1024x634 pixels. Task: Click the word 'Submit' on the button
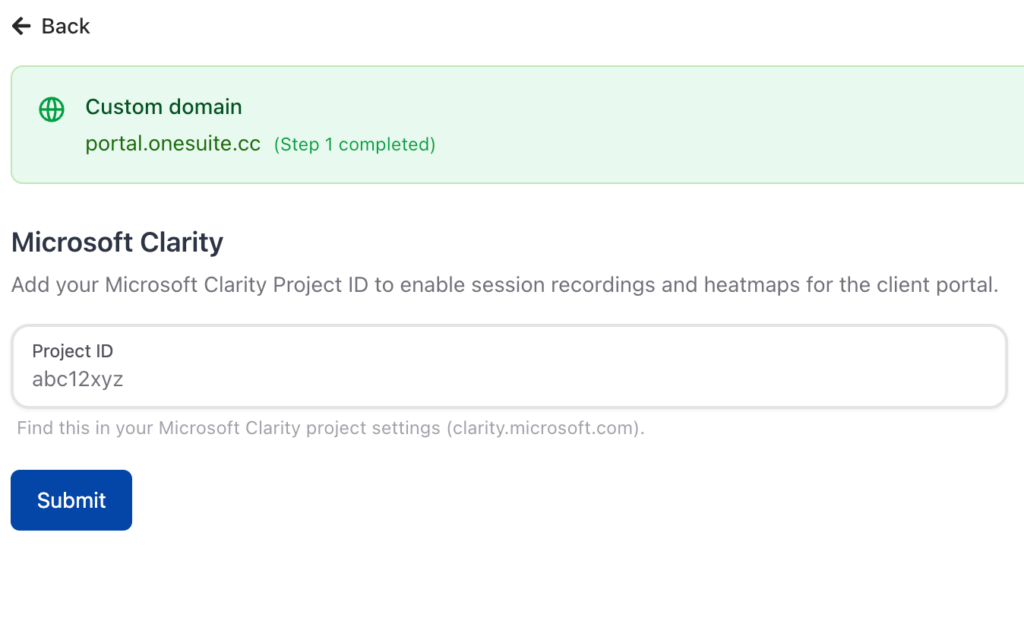(x=71, y=500)
